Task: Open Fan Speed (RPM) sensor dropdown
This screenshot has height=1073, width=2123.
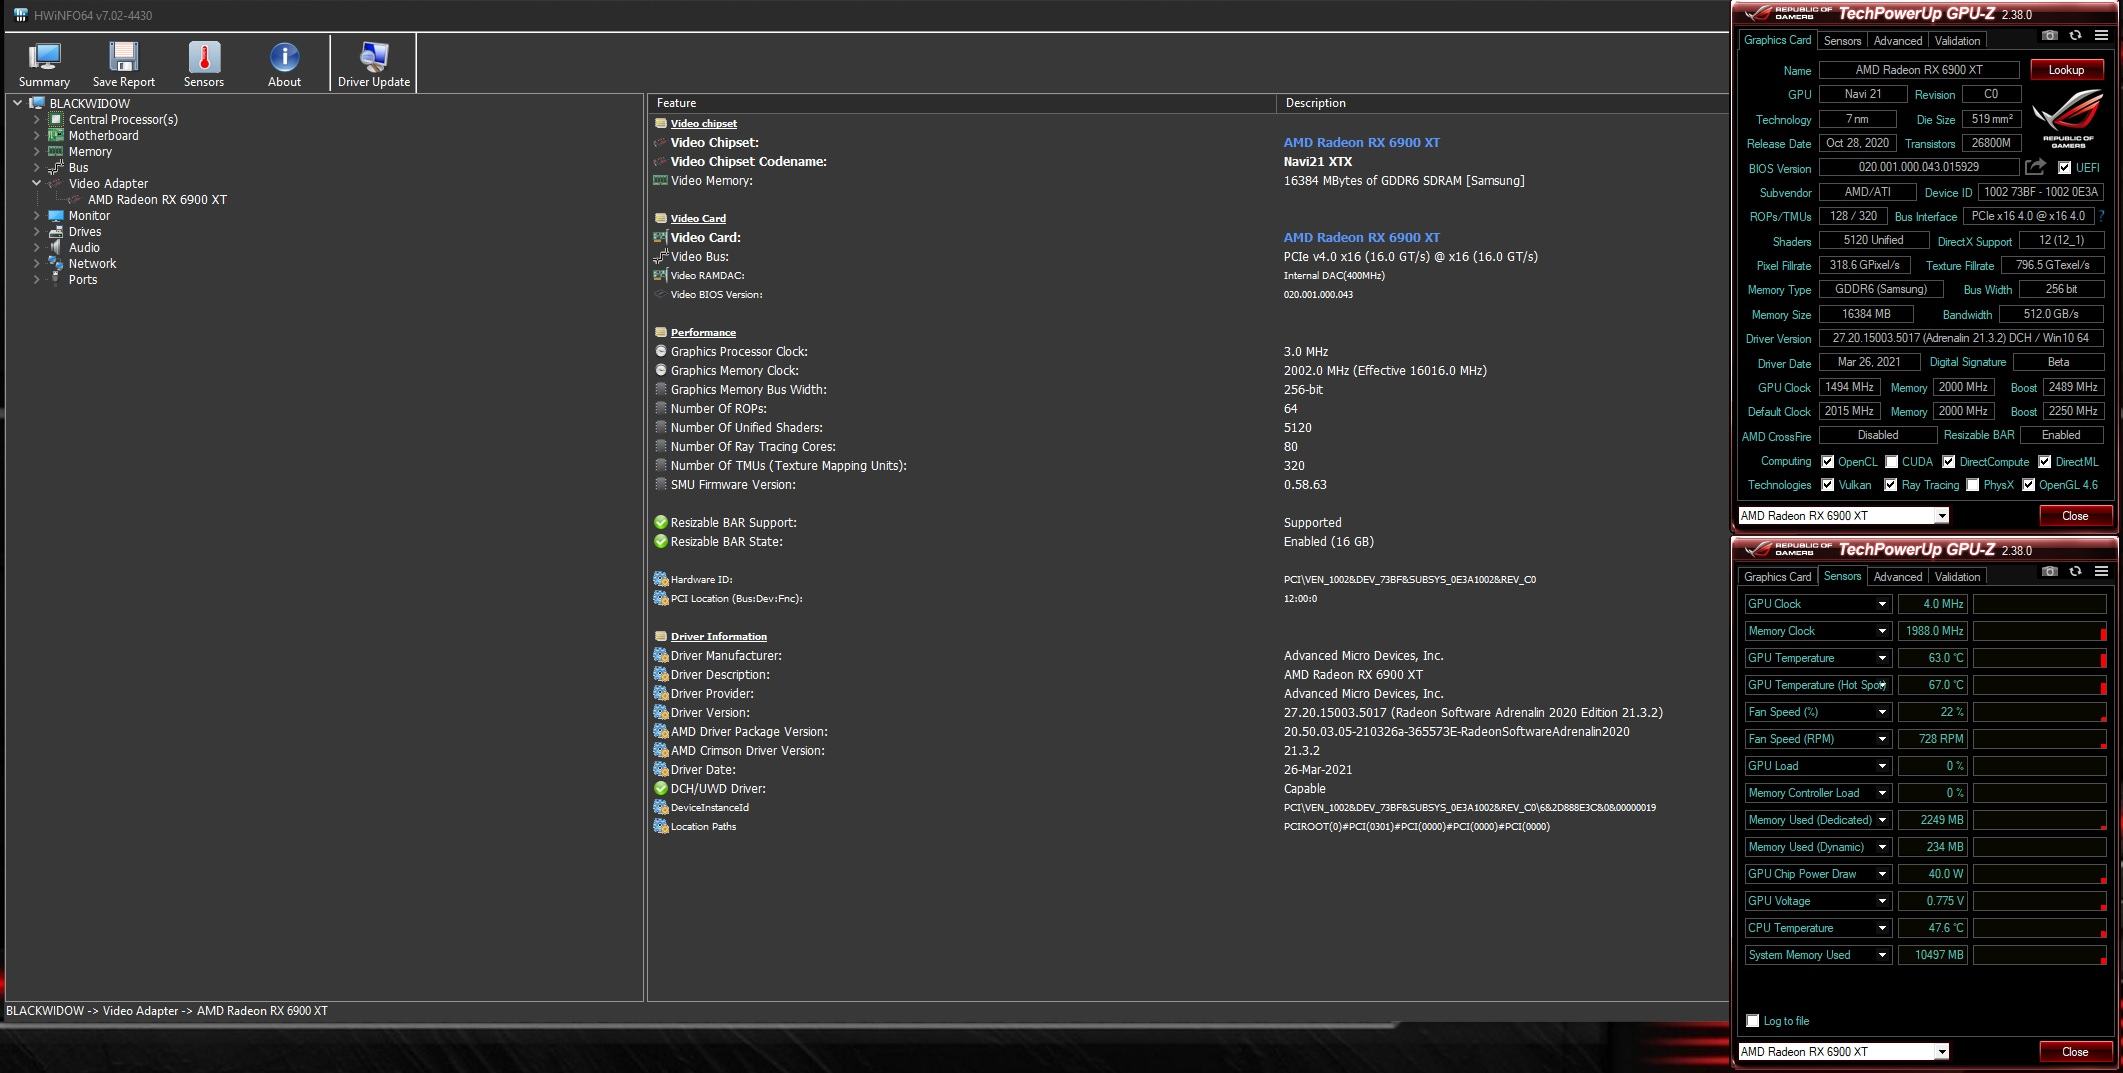Action: tap(1881, 739)
